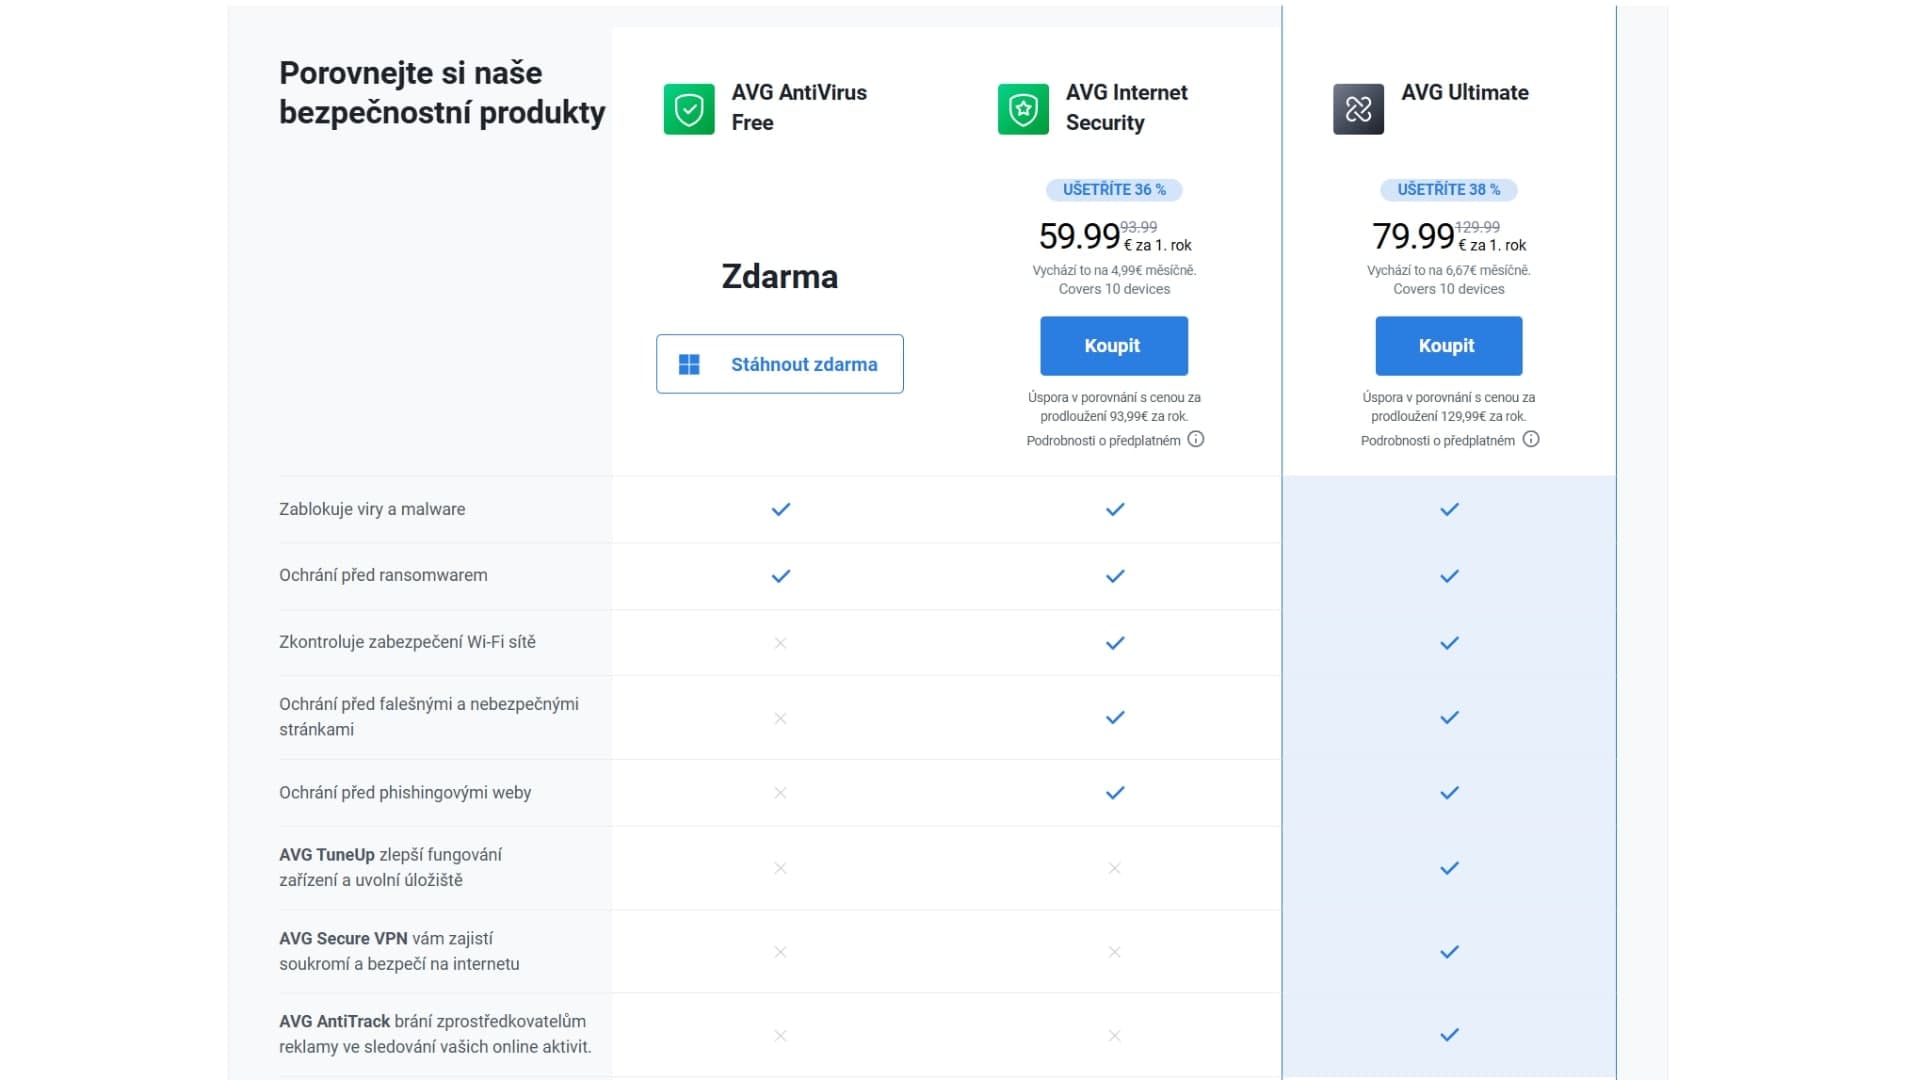This screenshot has width=1920, height=1080.
Task: Click the AVG Secure VPN feature description
Action: coord(399,951)
